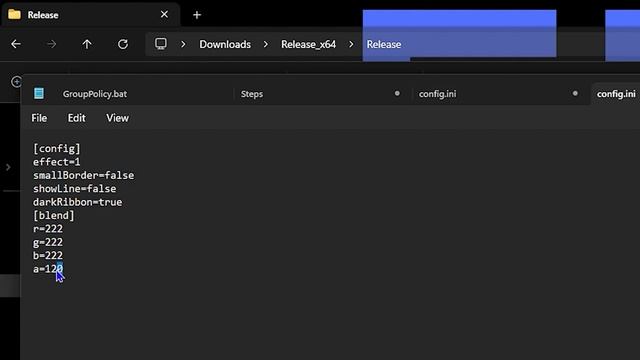Go up one folder level
The width and height of the screenshot is (640, 360).
(87, 44)
